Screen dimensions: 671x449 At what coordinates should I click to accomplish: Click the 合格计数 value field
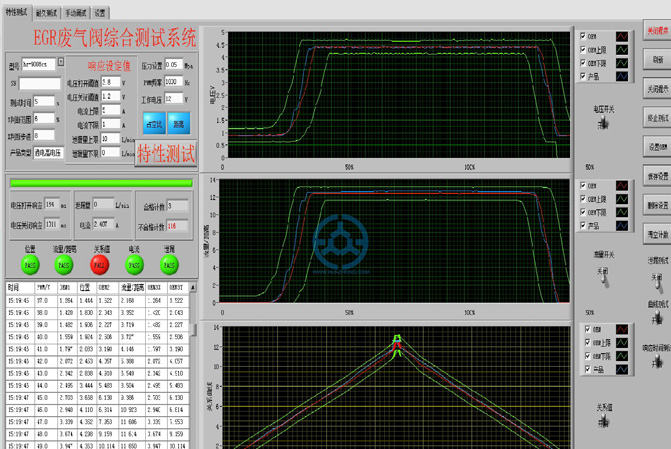pos(176,206)
